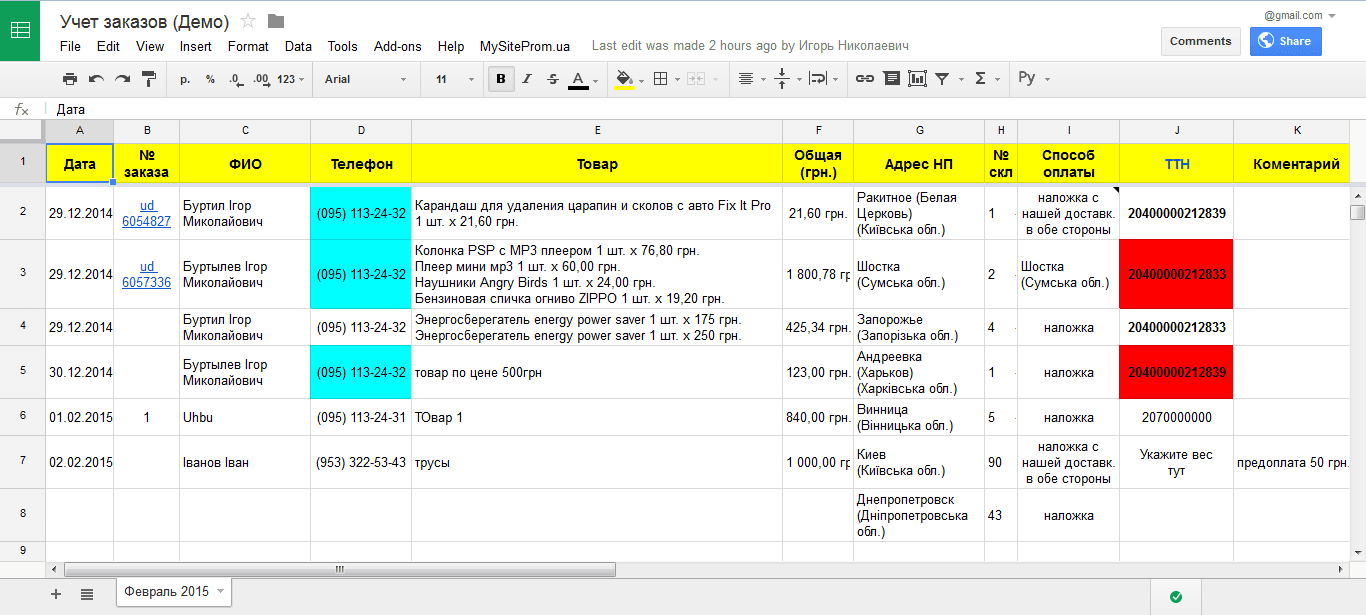The width and height of the screenshot is (1366, 615).
Task: Open the Σ functions menu
Action: coord(986,79)
